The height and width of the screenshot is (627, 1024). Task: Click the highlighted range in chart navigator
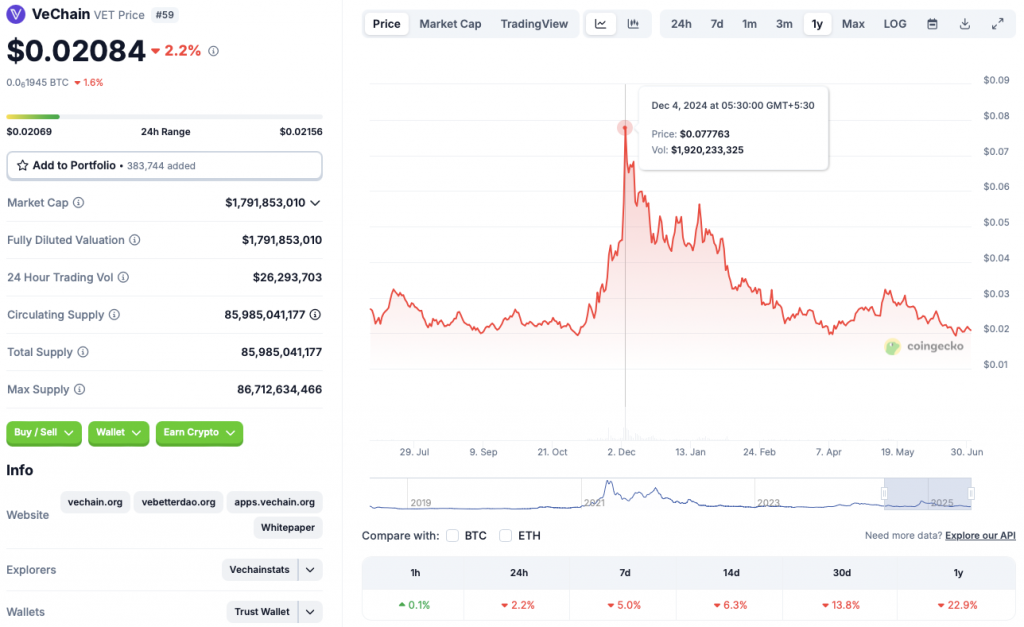927,493
